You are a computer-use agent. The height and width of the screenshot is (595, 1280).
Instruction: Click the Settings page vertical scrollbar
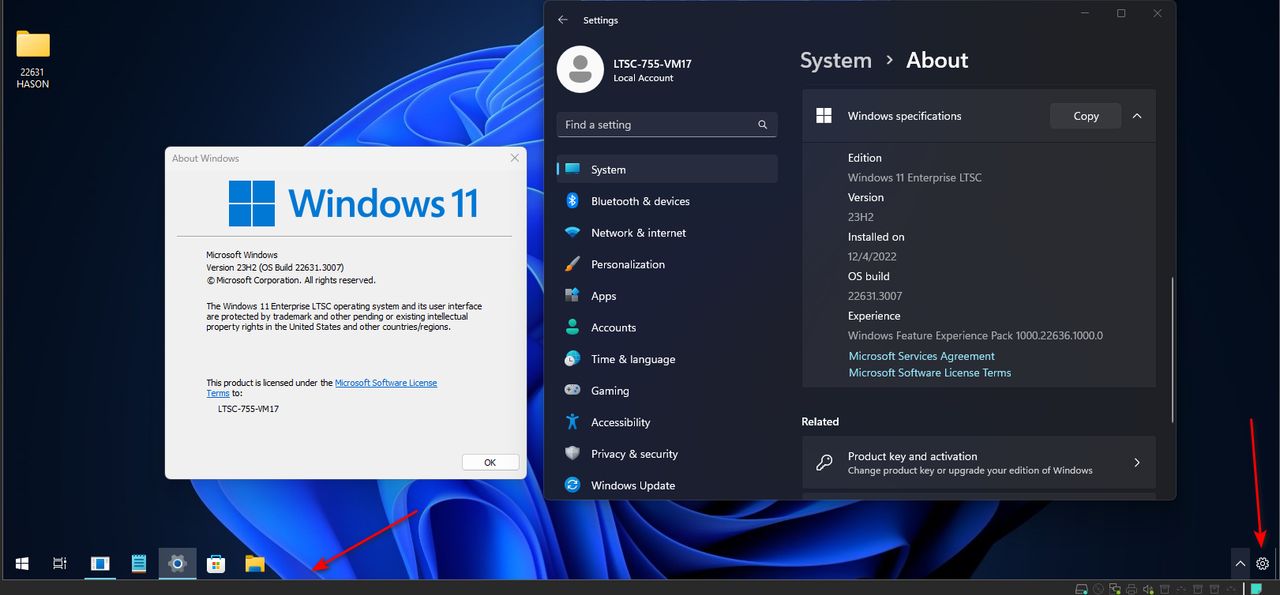tap(1173, 348)
